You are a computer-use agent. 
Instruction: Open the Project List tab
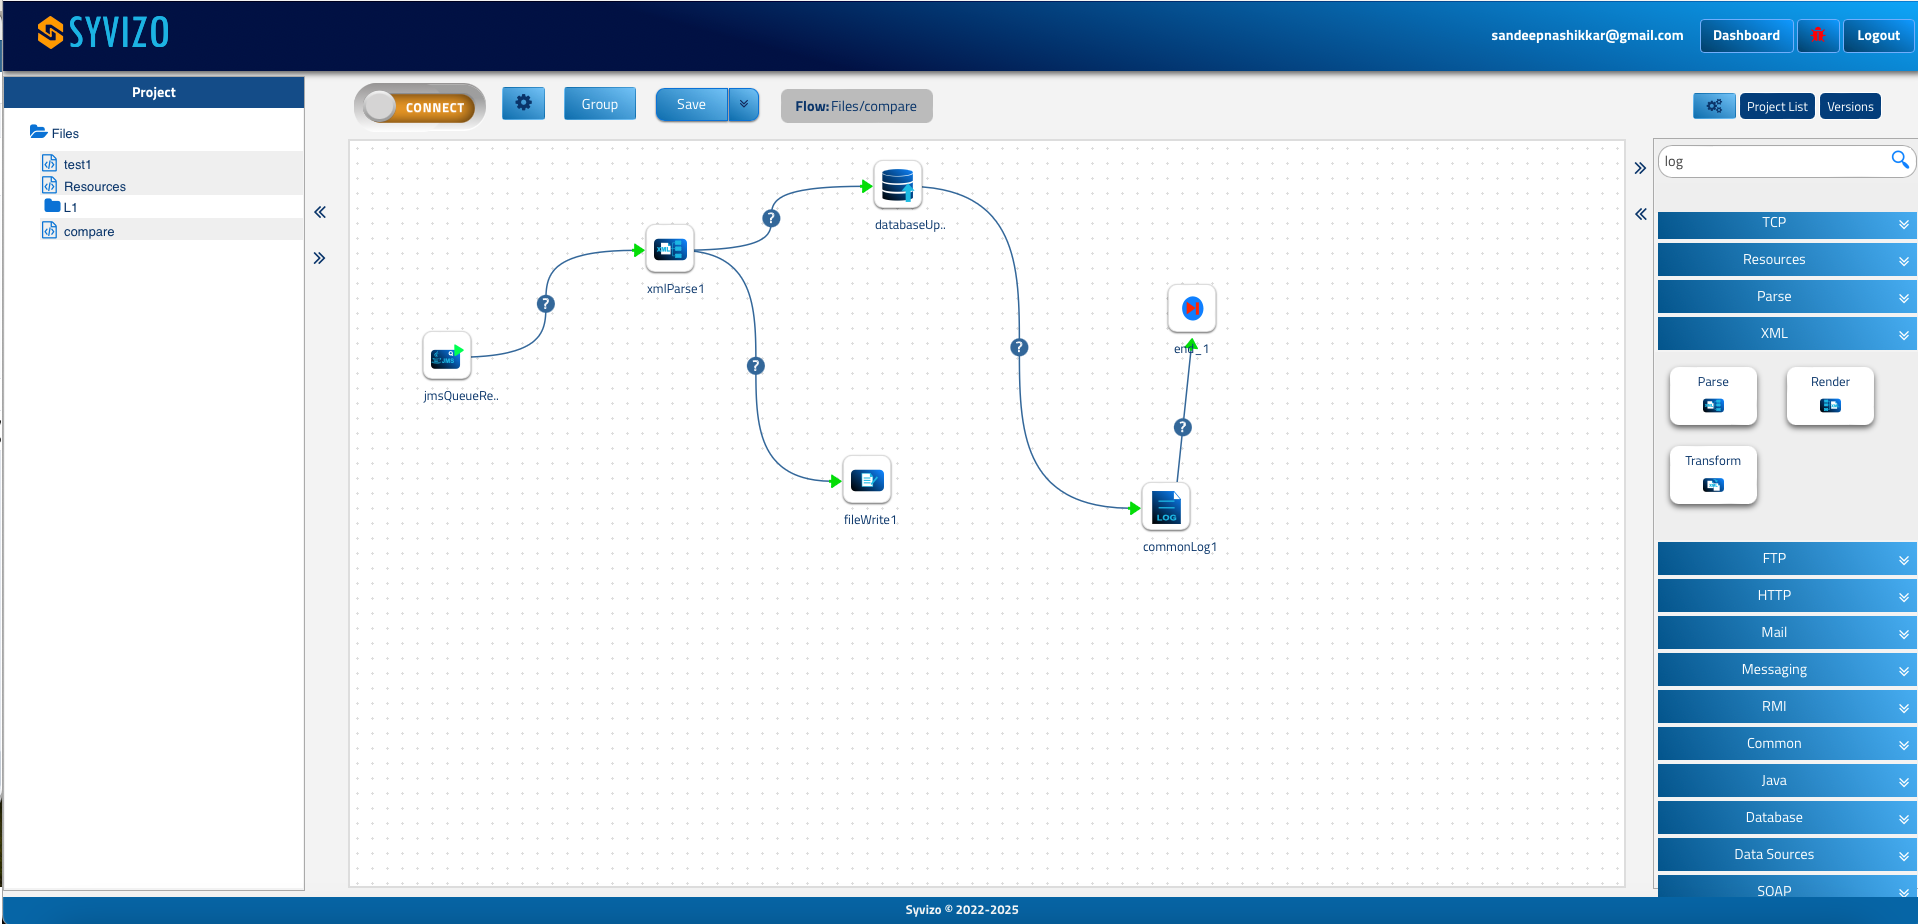tap(1776, 106)
